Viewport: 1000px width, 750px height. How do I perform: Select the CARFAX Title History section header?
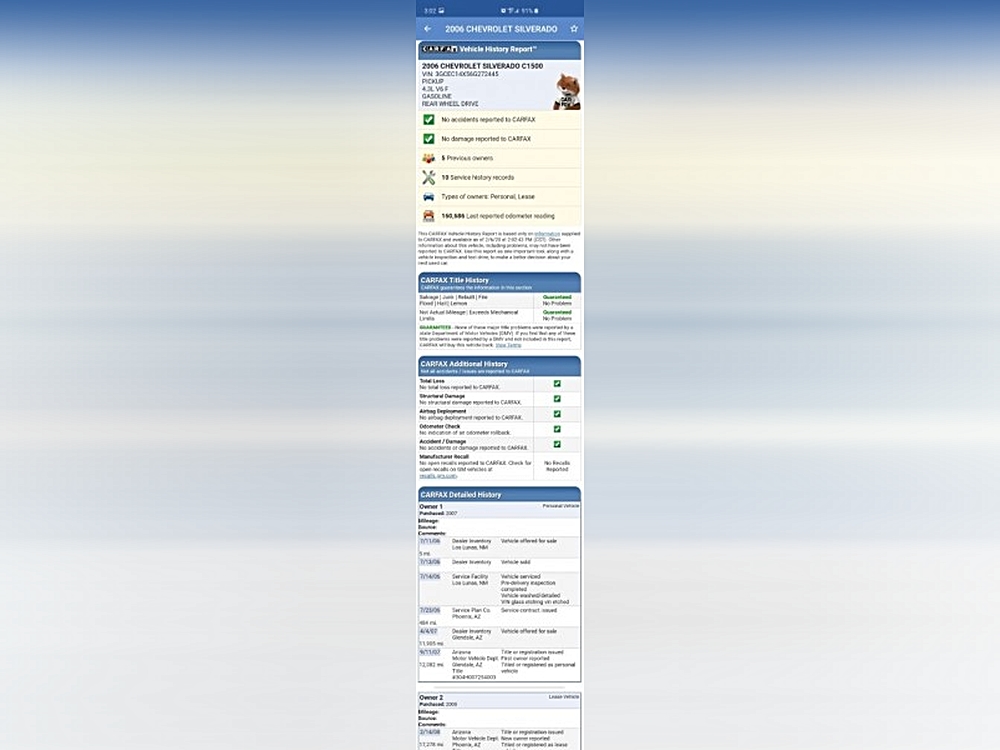click(x=499, y=282)
